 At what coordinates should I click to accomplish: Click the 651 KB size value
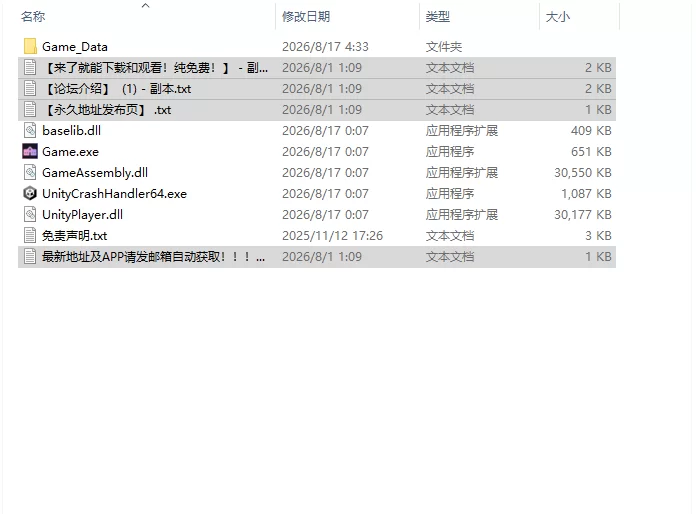click(591, 152)
